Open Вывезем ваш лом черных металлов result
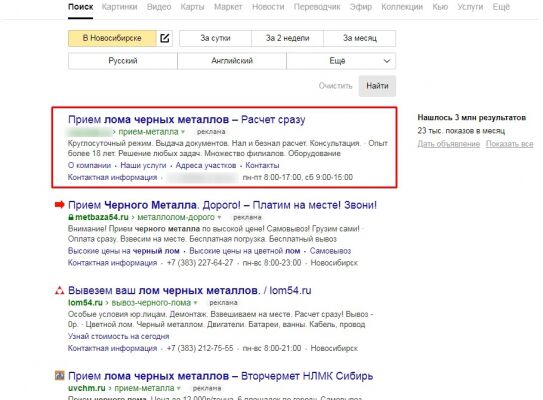The image size is (543, 400). [x=190, y=291]
